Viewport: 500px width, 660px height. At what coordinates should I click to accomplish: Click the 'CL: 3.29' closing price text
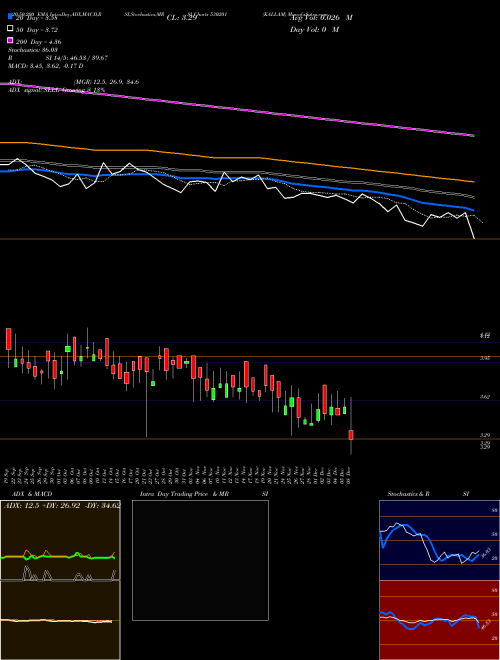pyautogui.click(x=182, y=18)
